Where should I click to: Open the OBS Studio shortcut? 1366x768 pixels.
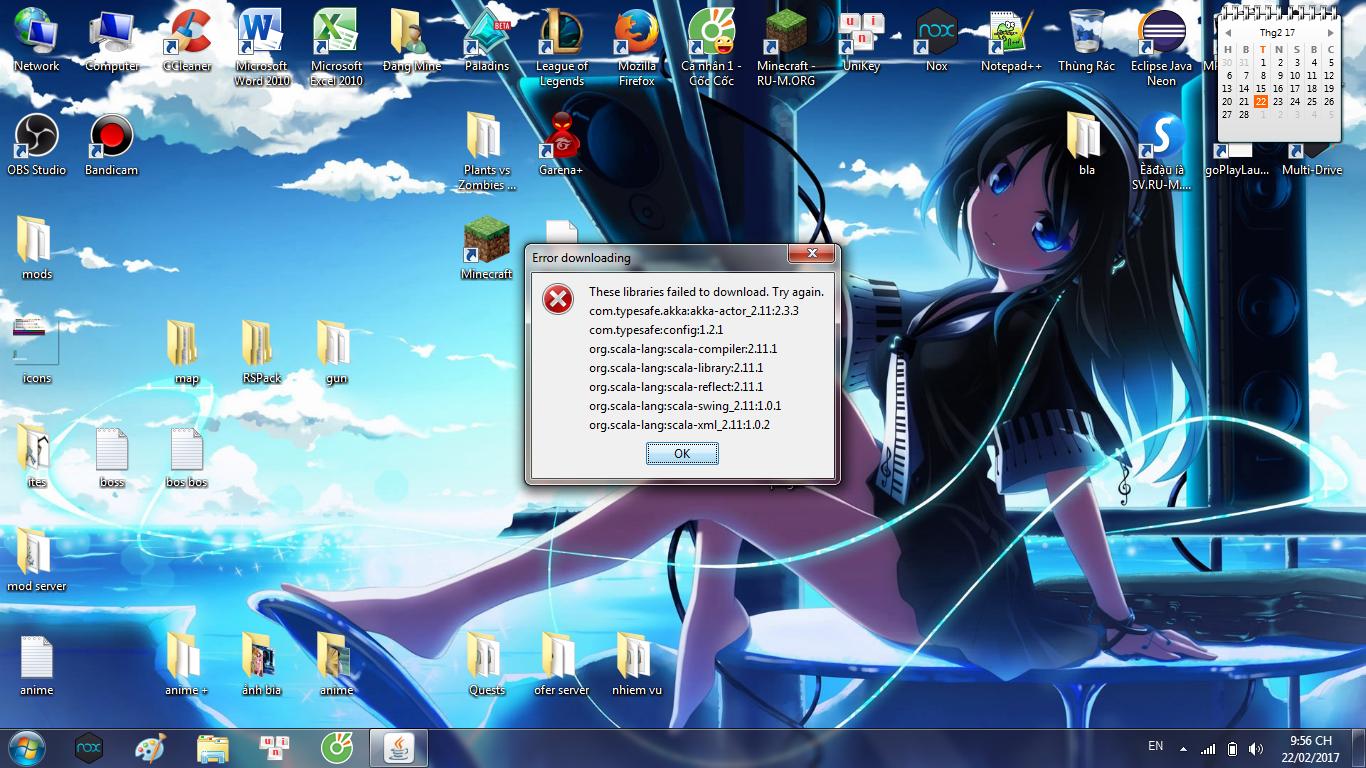37,145
